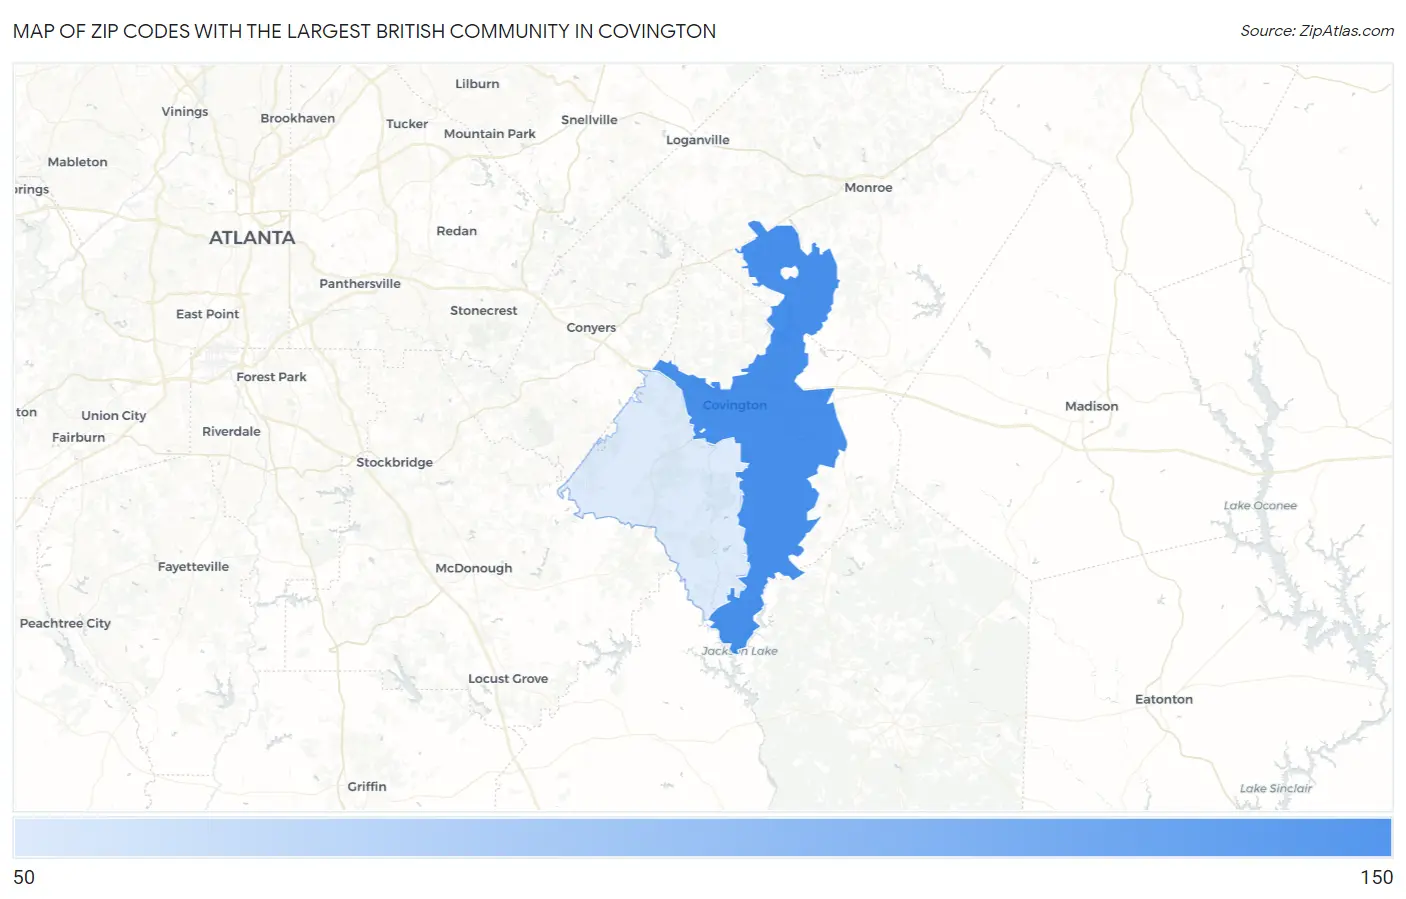Click the Union City map label

pos(113,416)
